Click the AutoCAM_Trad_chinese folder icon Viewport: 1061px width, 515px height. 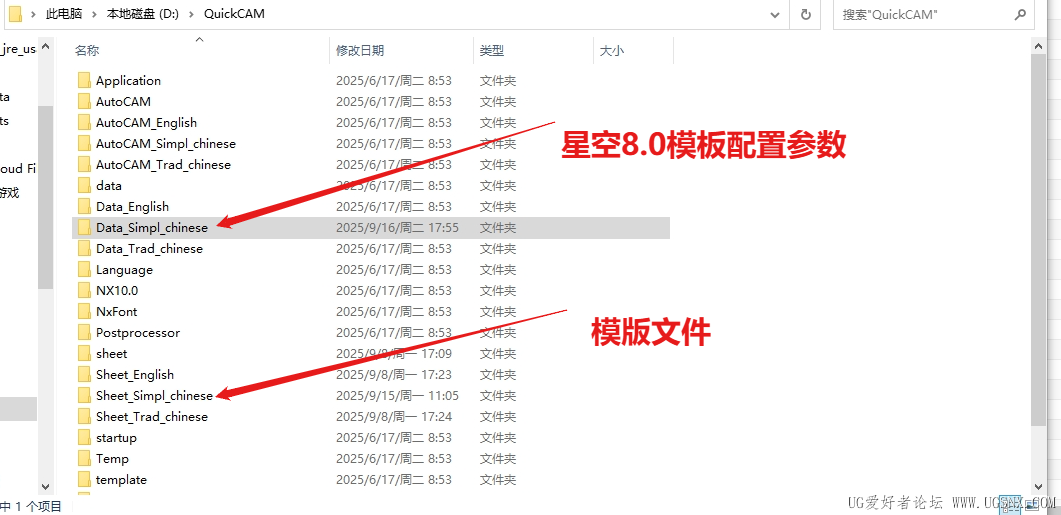coord(84,164)
